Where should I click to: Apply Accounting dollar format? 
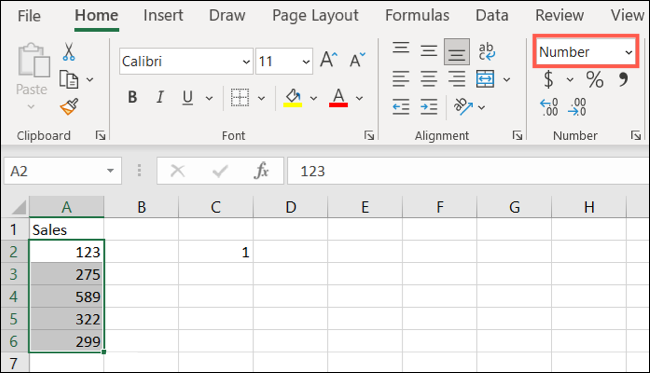click(548, 79)
